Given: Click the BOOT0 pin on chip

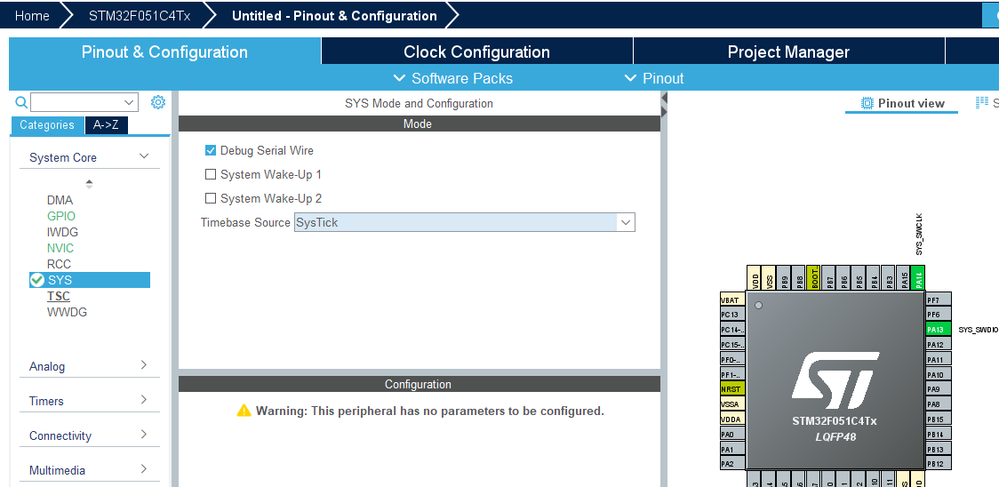Looking at the screenshot, I should coord(814,279).
